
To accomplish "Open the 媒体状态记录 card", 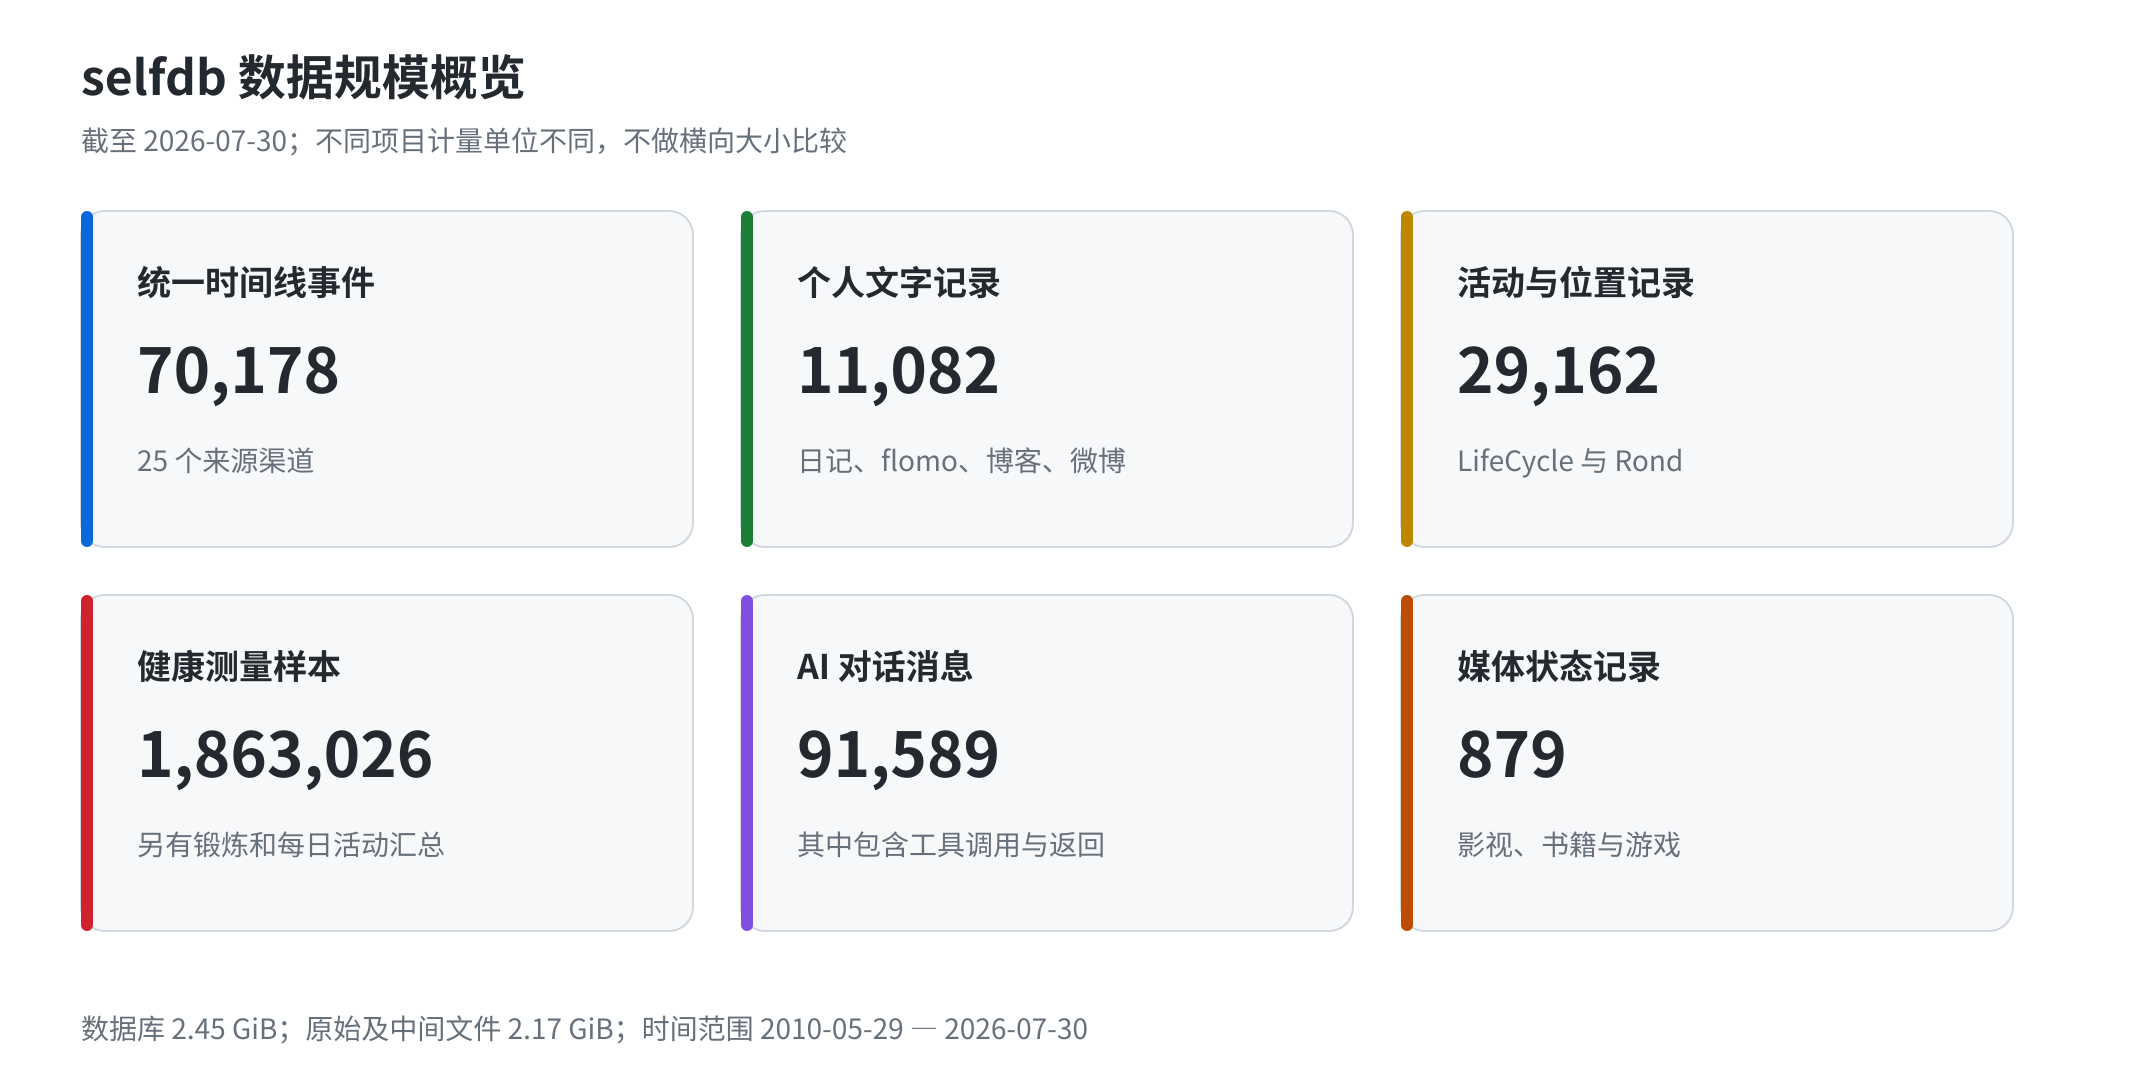I will pos(1707,763).
